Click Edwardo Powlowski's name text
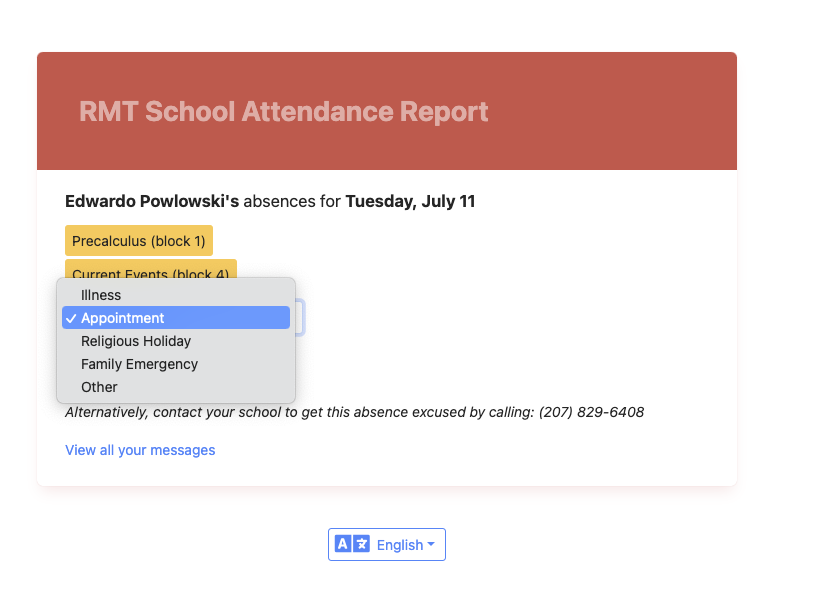This screenshot has width=818, height=598. 147,201
